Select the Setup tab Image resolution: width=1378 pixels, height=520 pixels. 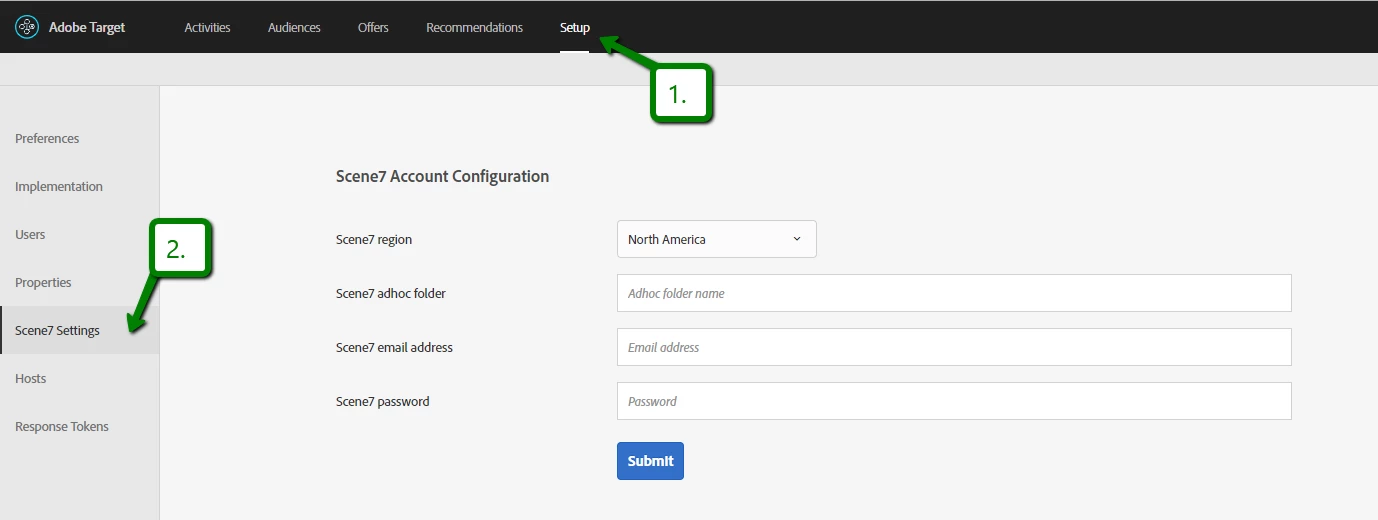[x=574, y=27]
